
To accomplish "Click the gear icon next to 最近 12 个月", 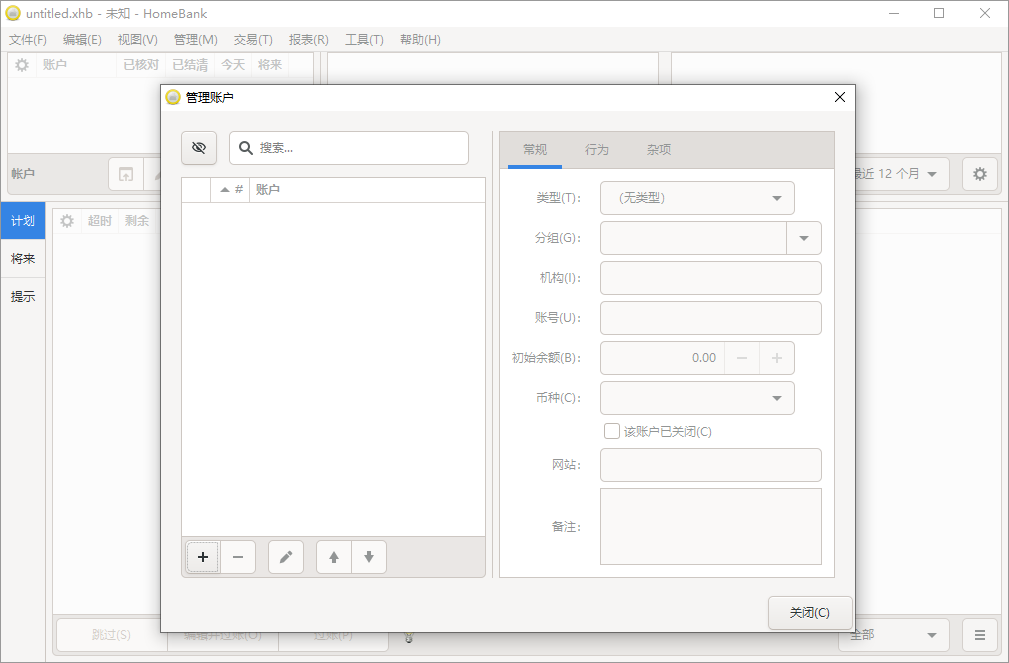I will tap(980, 173).
